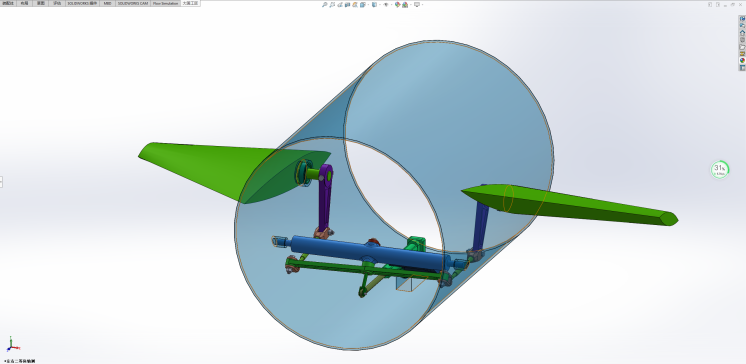Click the green 31% circular widget
746x364 pixels.
720,169
